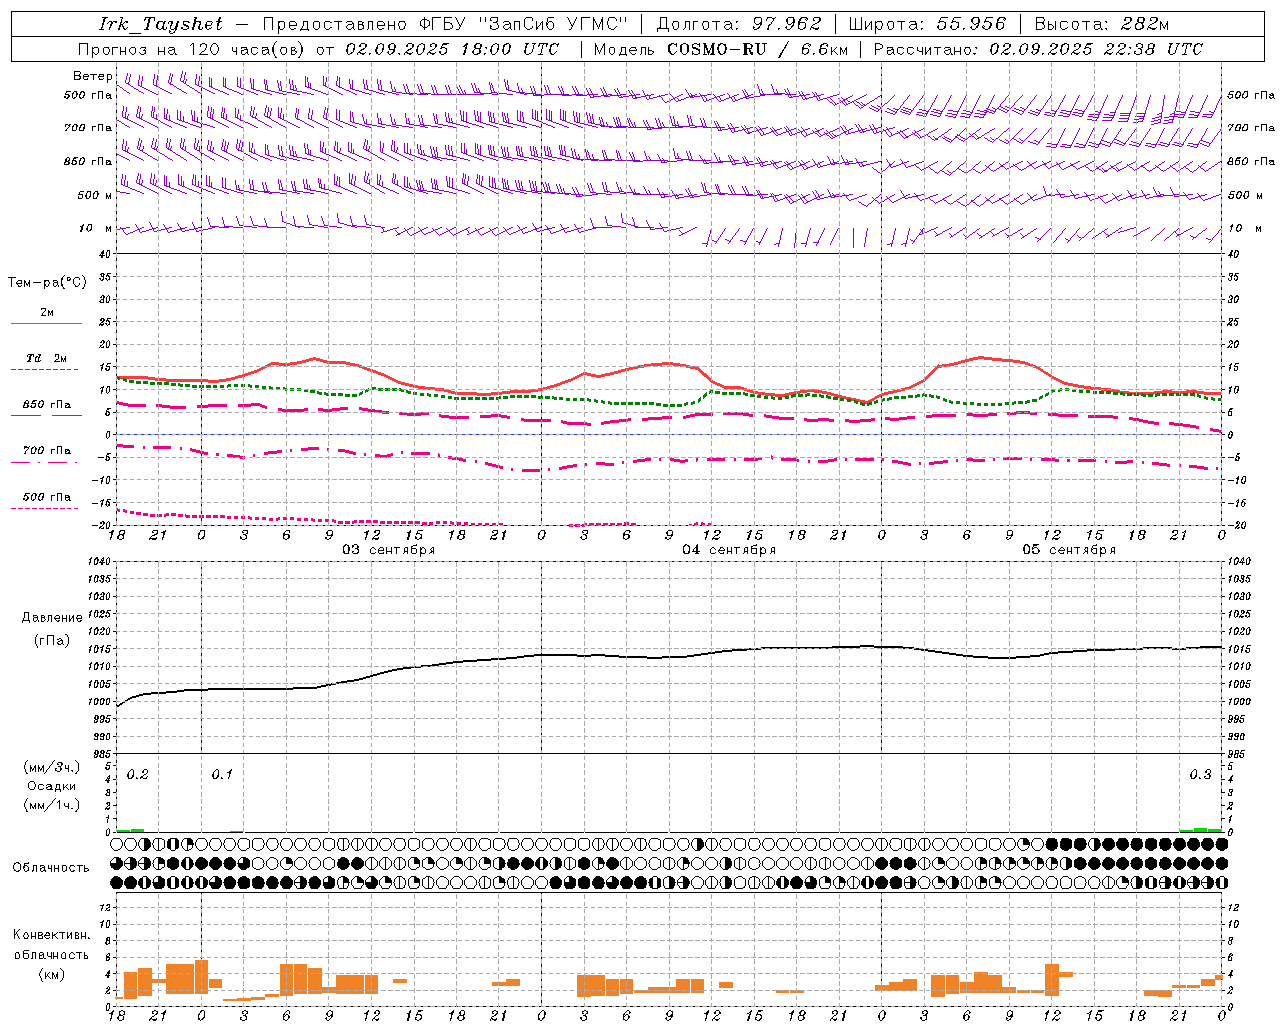Viewport: 1280px width, 1024px height.
Task: Click the Давление chart label
Action: [52, 617]
